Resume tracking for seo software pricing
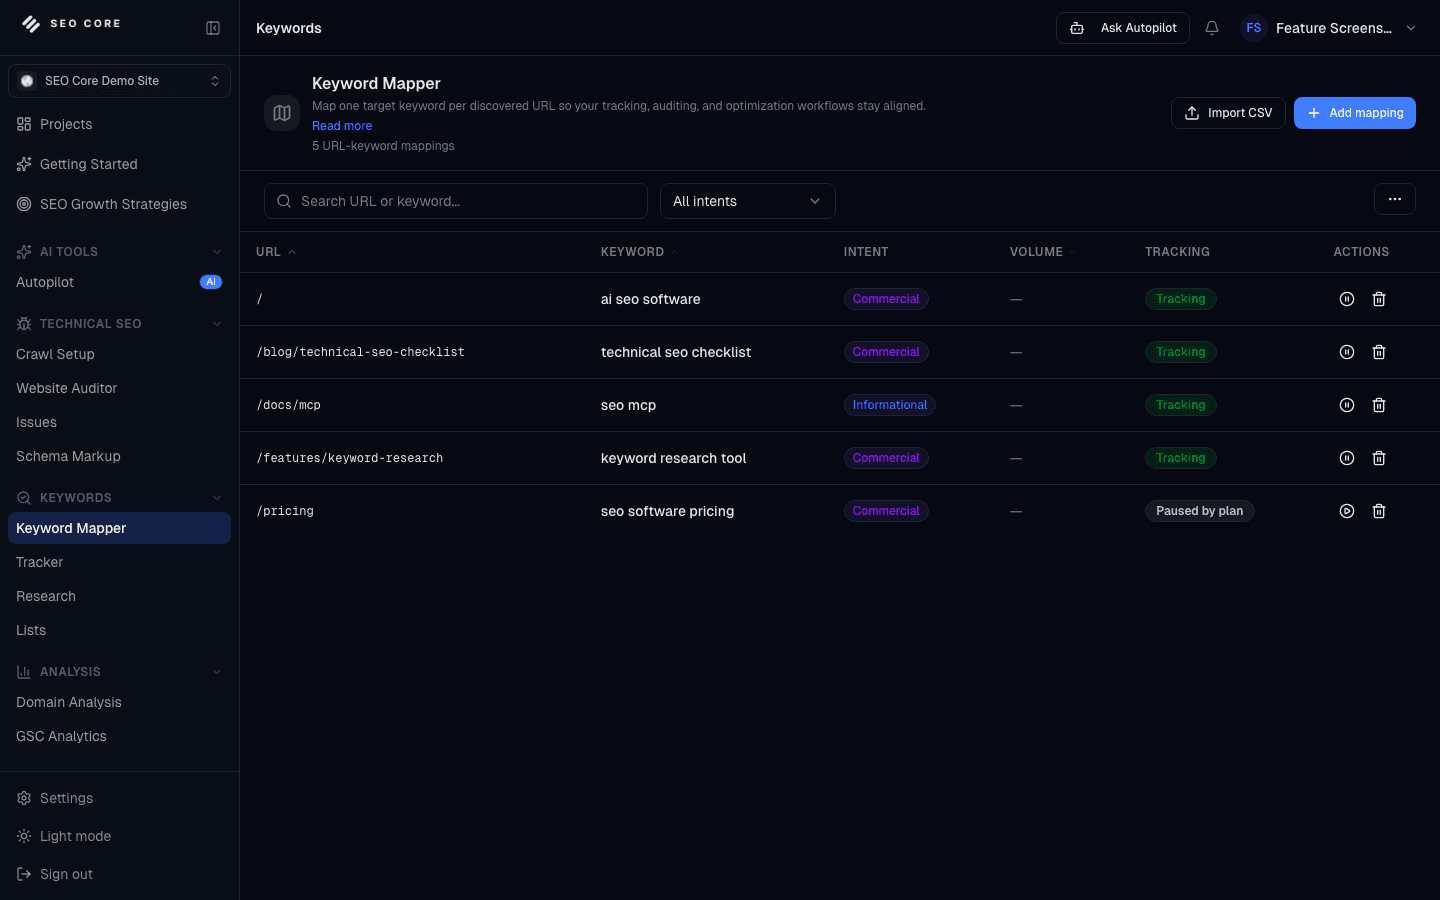This screenshot has width=1440, height=900. [1347, 511]
